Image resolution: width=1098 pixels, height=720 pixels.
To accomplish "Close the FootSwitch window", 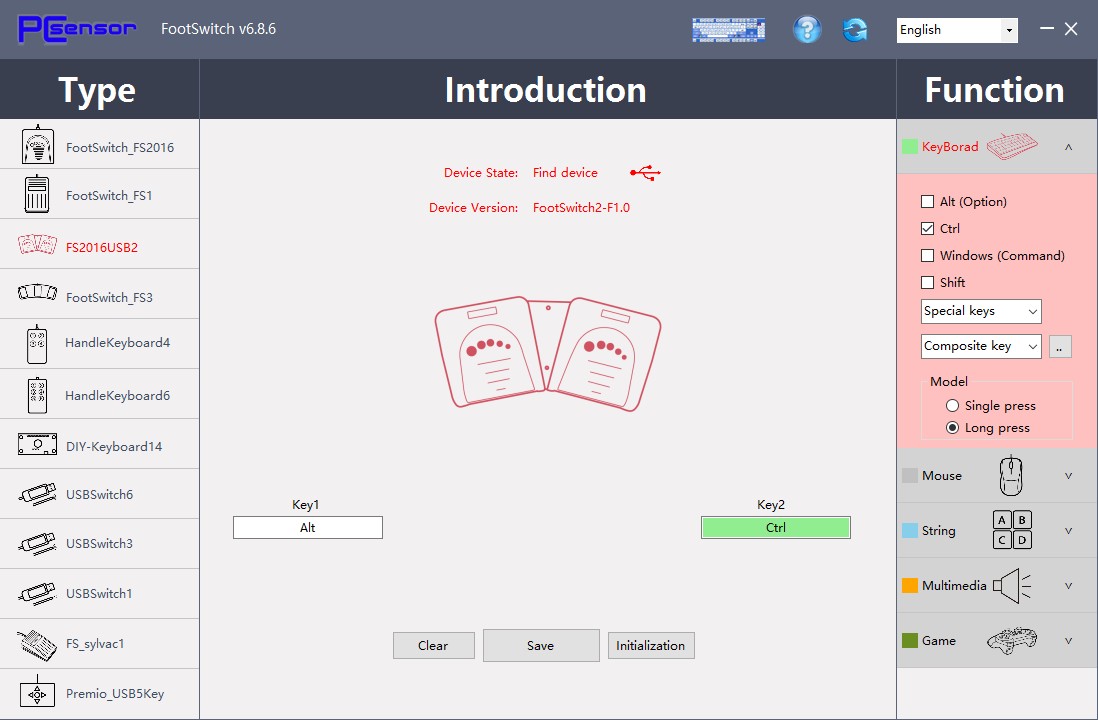I will (1071, 29).
